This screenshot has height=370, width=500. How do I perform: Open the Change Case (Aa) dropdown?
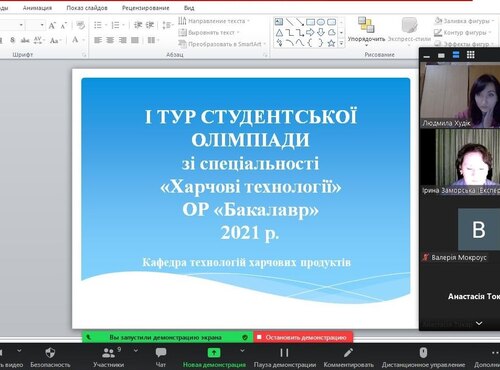pos(55,41)
